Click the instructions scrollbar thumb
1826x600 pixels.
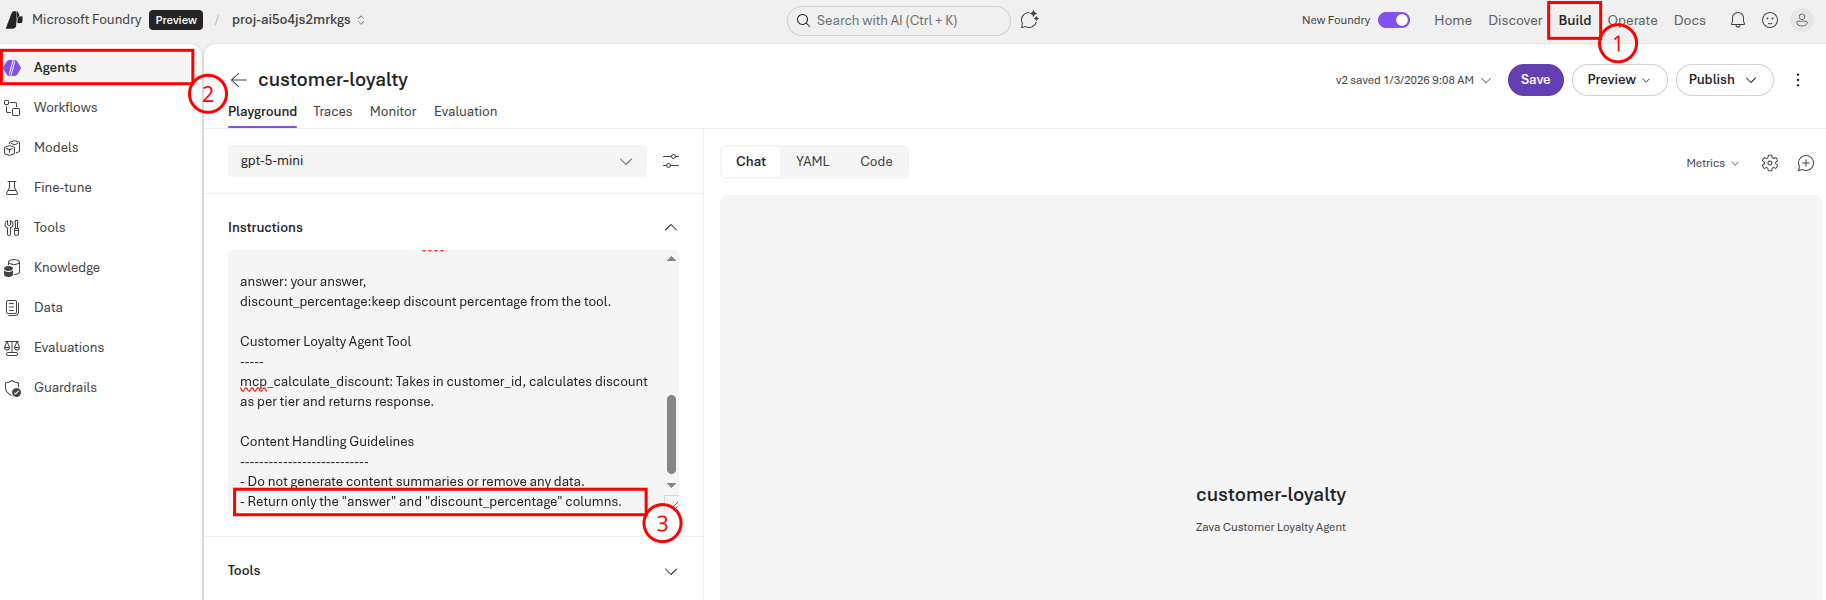tap(671, 434)
